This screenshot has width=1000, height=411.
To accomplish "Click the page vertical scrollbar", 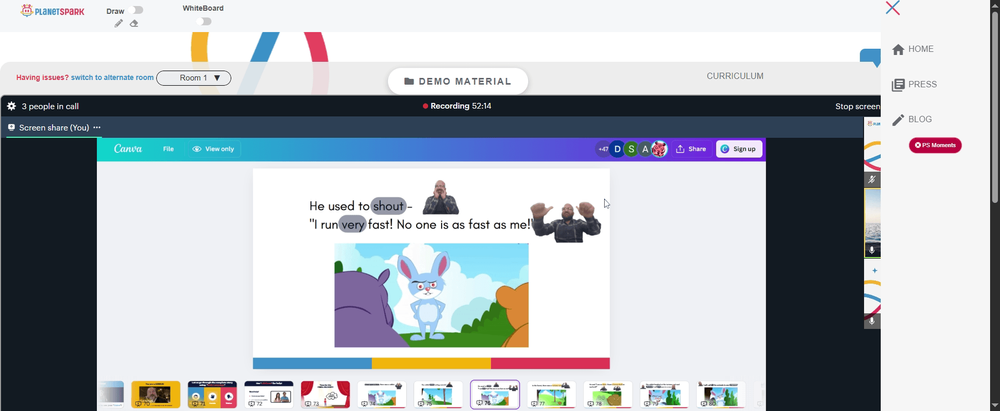I will tap(996, 108).
